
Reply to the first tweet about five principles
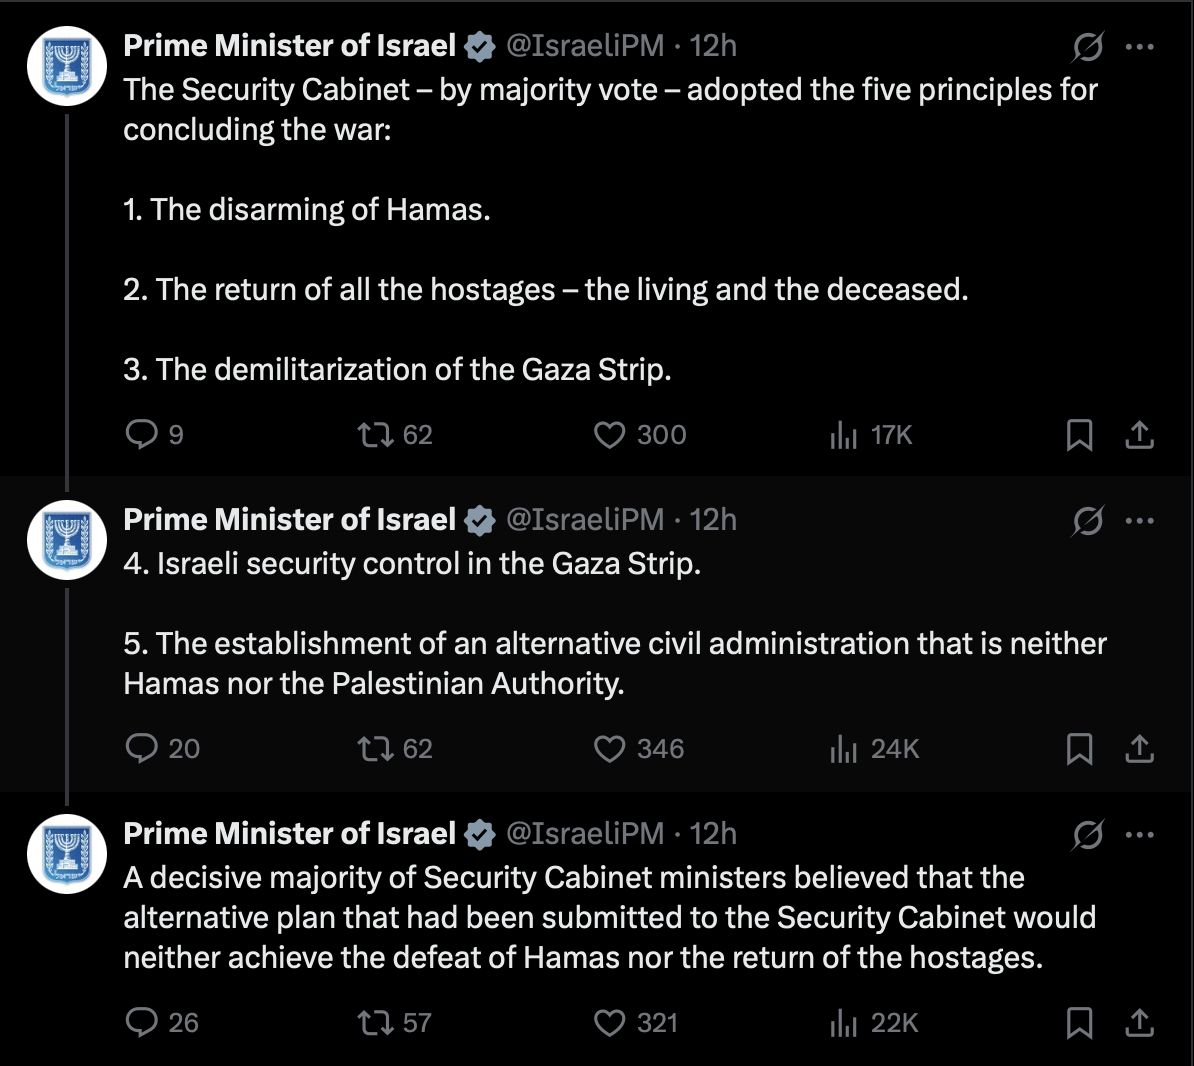click(155, 435)
